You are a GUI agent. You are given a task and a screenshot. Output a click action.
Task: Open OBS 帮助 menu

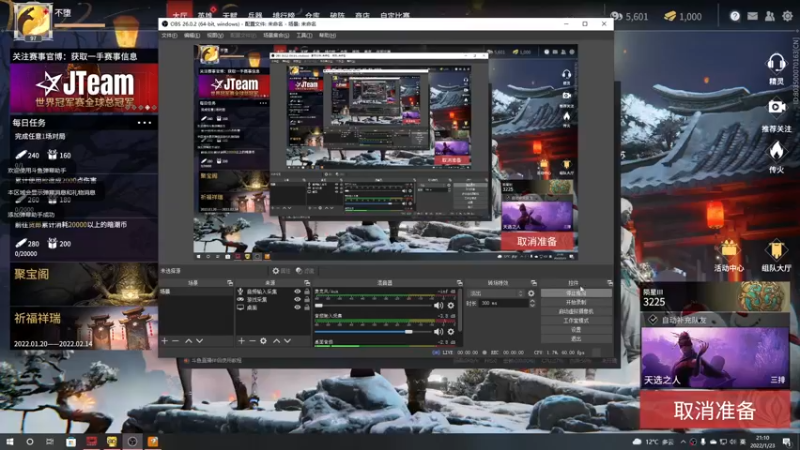coord(327,36)
